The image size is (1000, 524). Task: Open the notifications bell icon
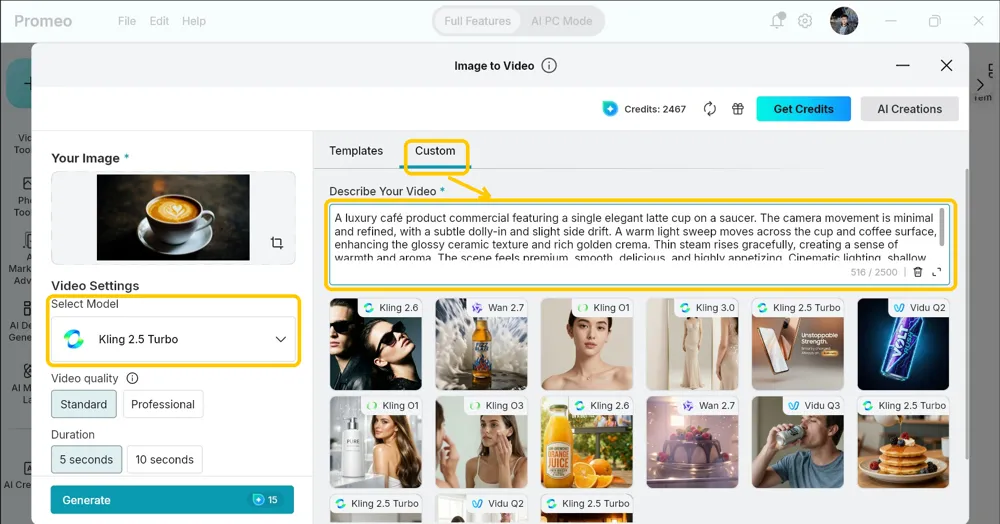(777, 20)
